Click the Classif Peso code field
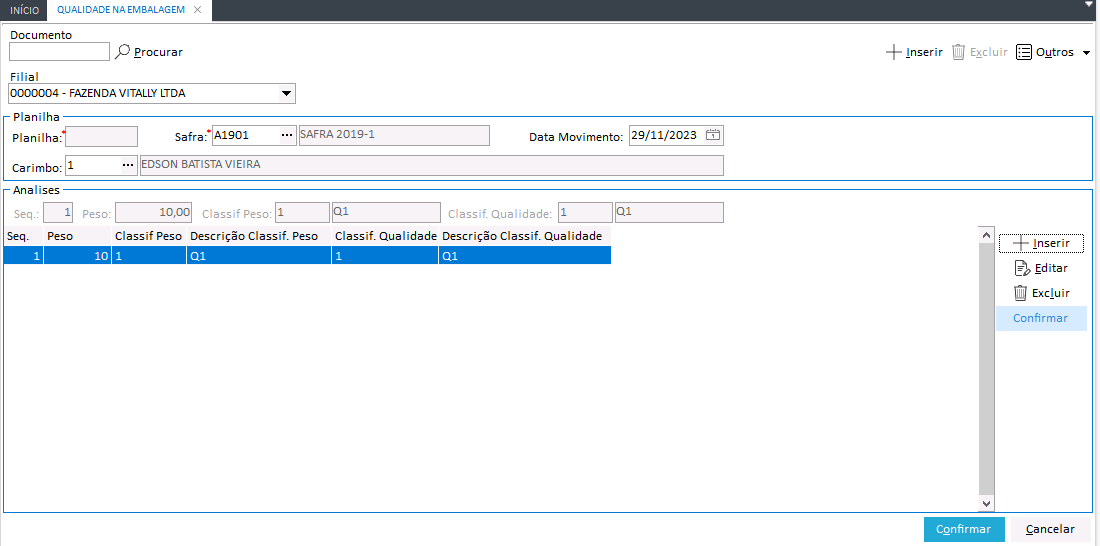 (302, 212)
